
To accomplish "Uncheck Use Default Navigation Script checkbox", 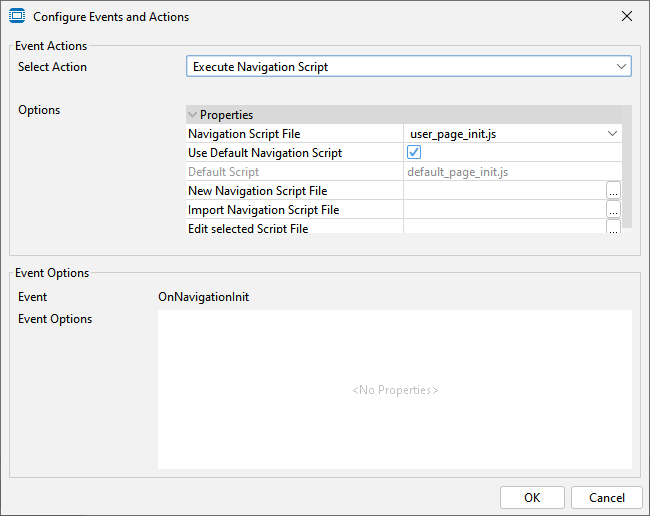I will coord(414,153).
